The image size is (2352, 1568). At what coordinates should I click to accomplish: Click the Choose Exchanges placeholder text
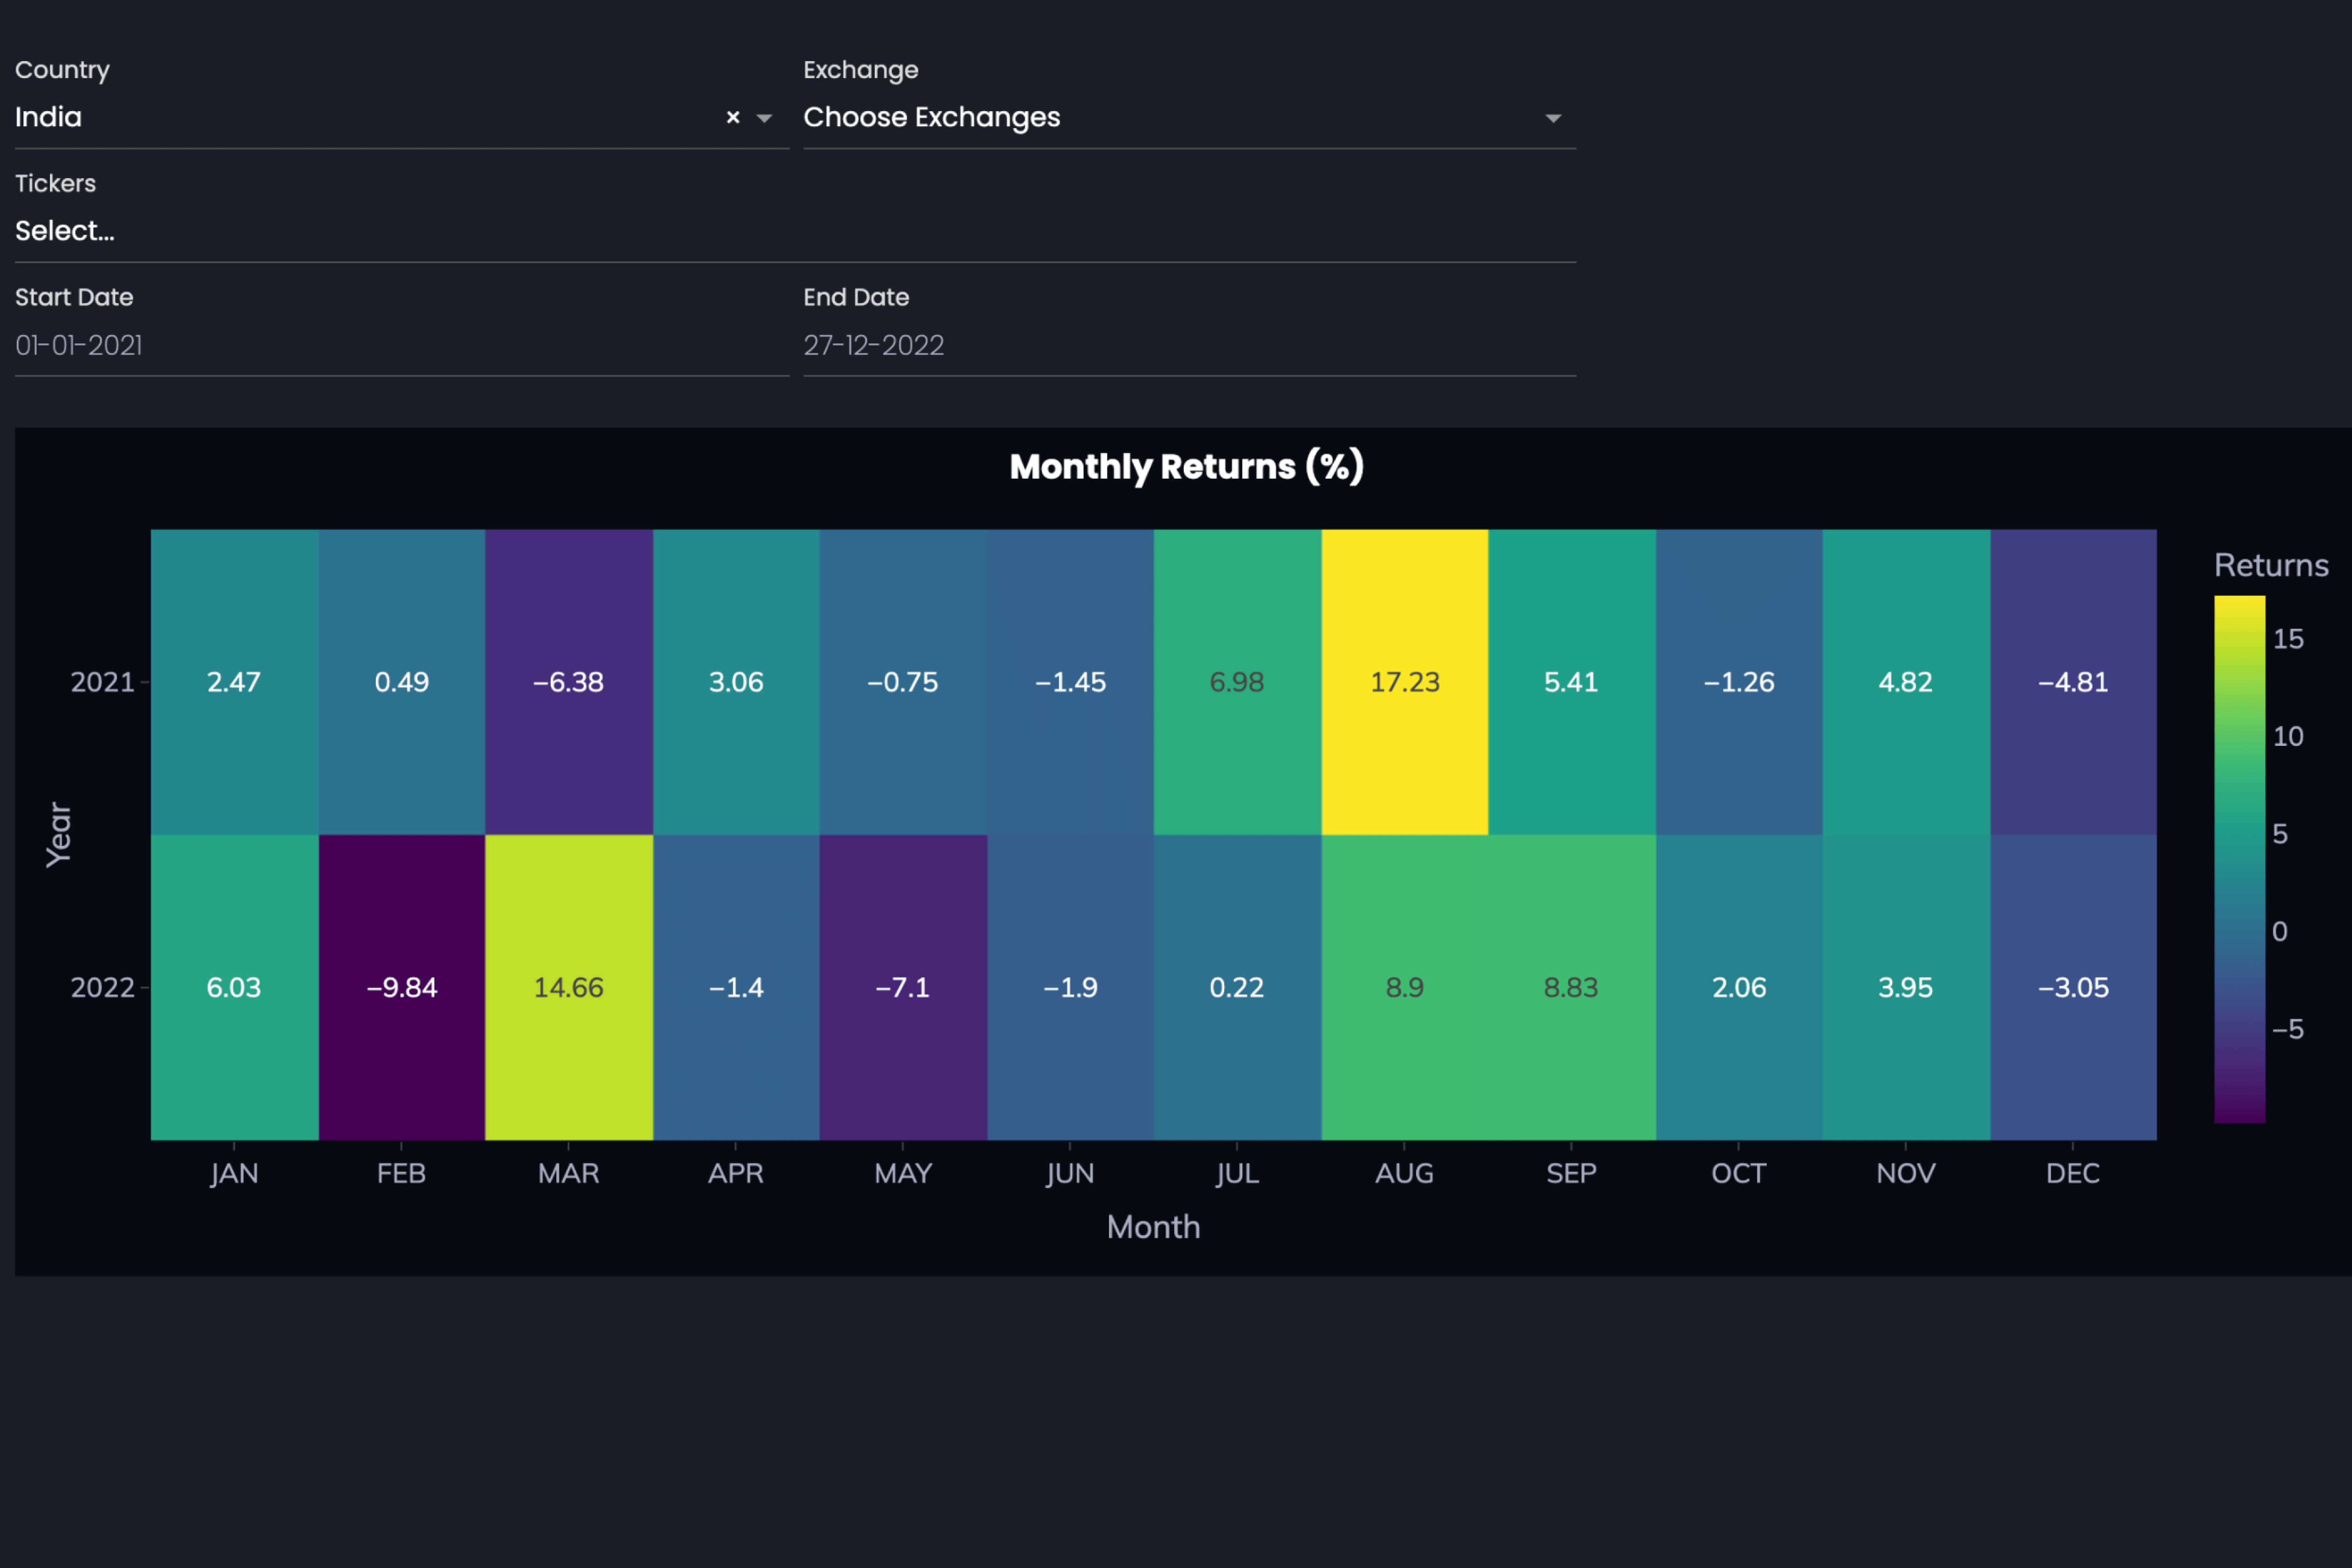[x=932, y=117]
